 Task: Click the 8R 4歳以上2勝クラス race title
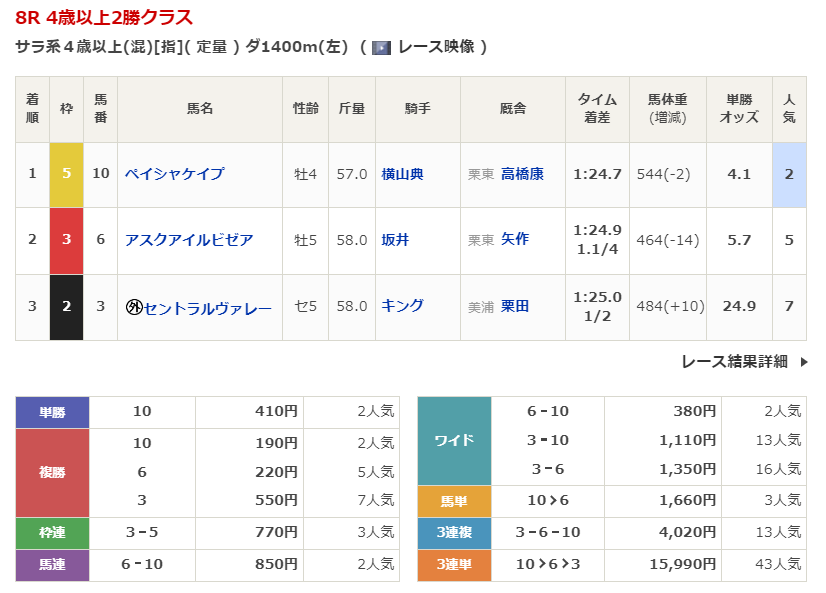click(x=105, y=18)
